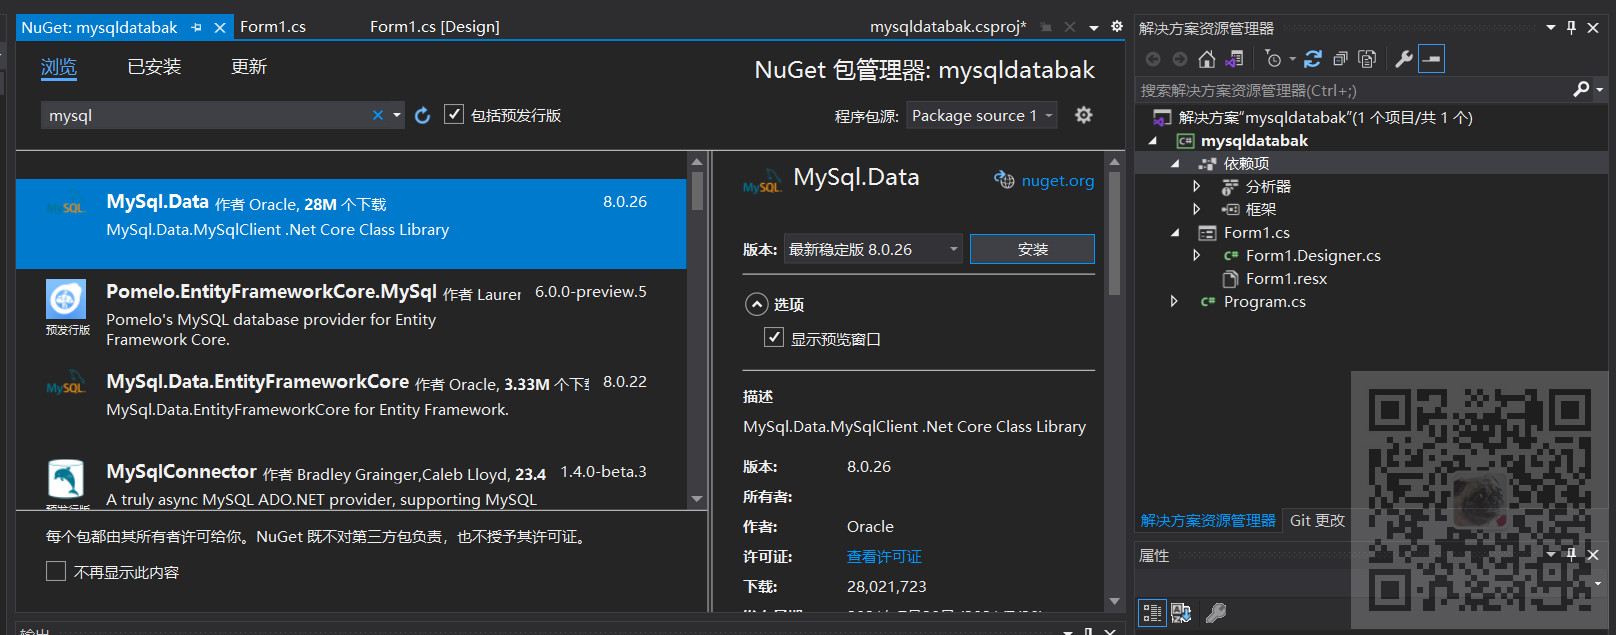Open the package source dropdown
The height and width of the screenshot is (635, 1616).
pyautogui.click(x=983, y=115)
